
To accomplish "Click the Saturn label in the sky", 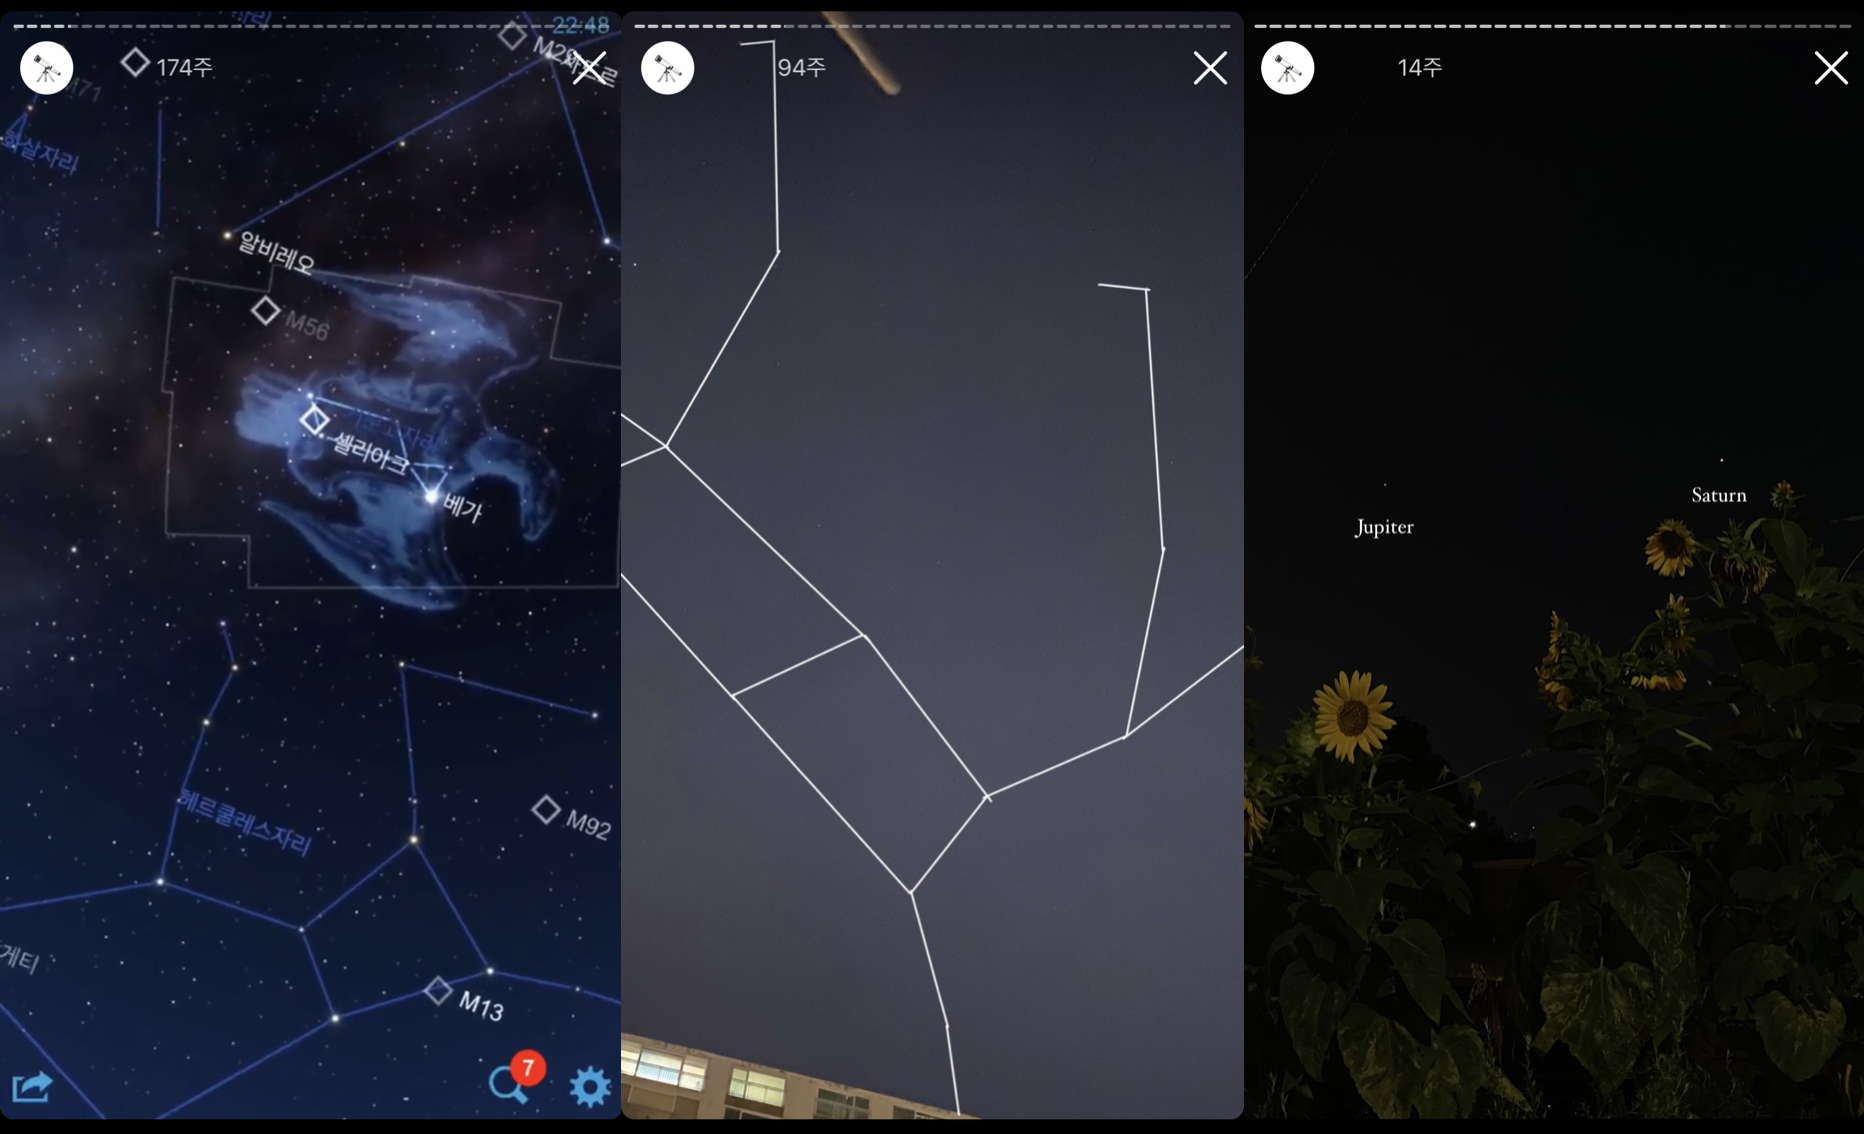I will point(1718,495).
